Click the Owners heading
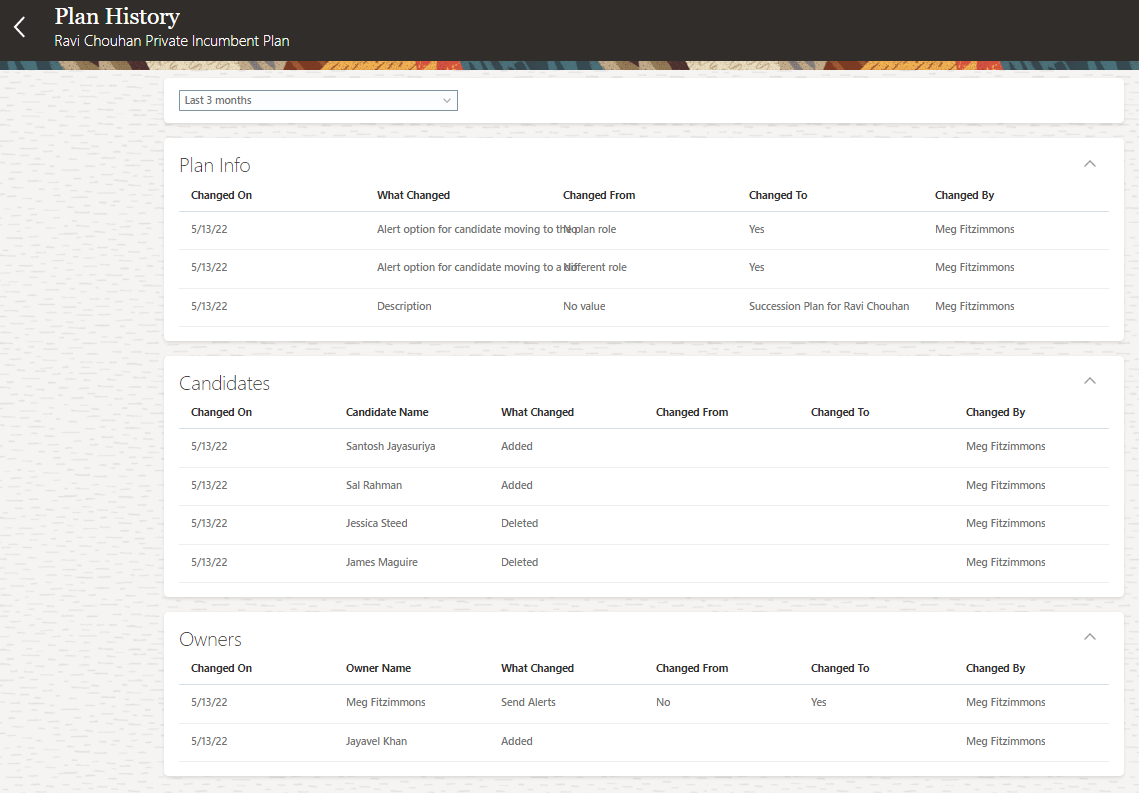This screenshot has height=793, width=1139. (x=211, y=640)
